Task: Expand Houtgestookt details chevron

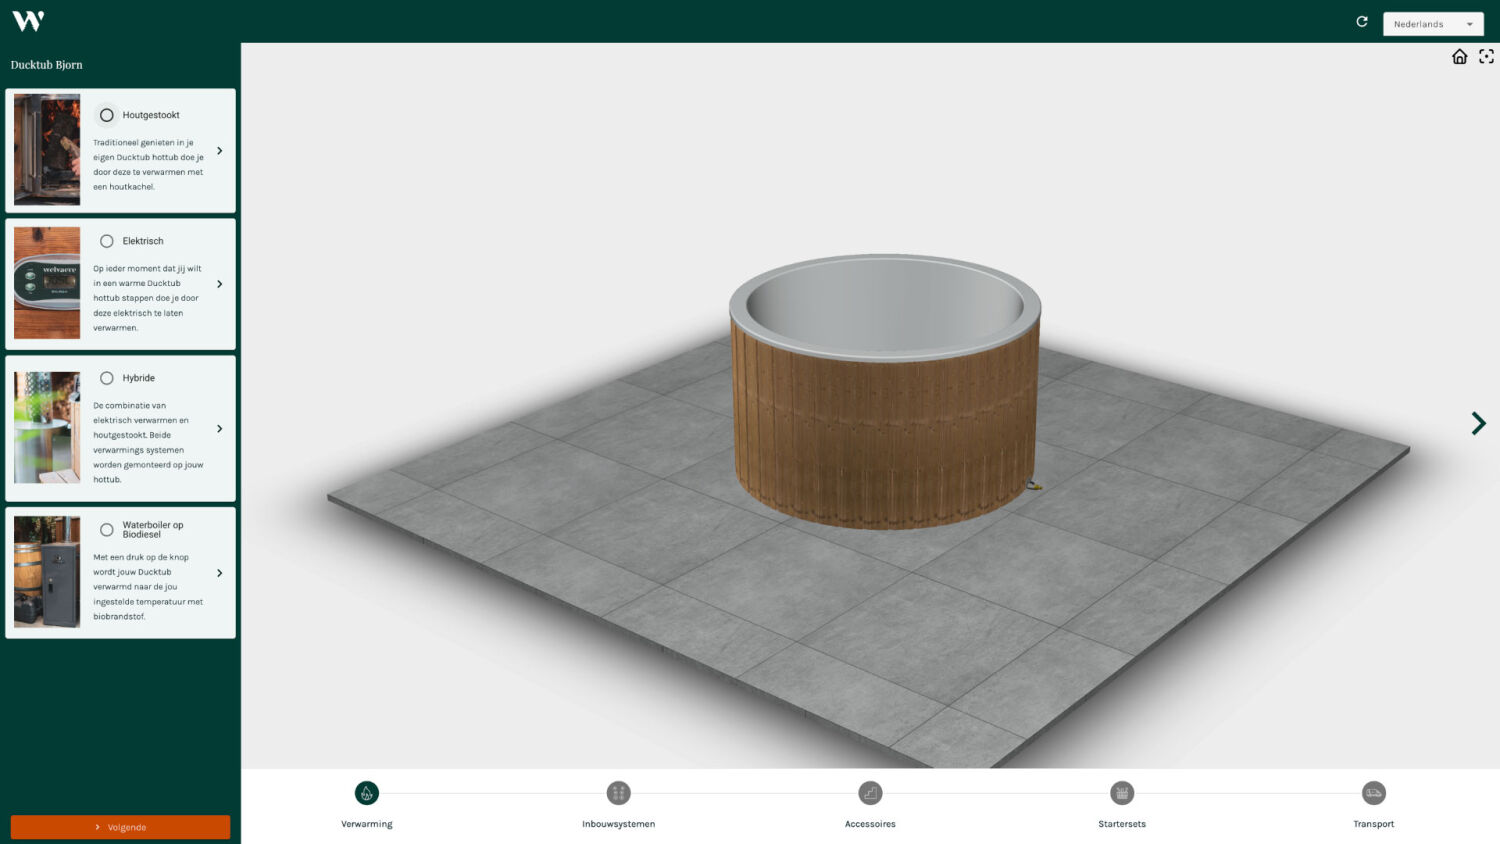Action: 220,151
